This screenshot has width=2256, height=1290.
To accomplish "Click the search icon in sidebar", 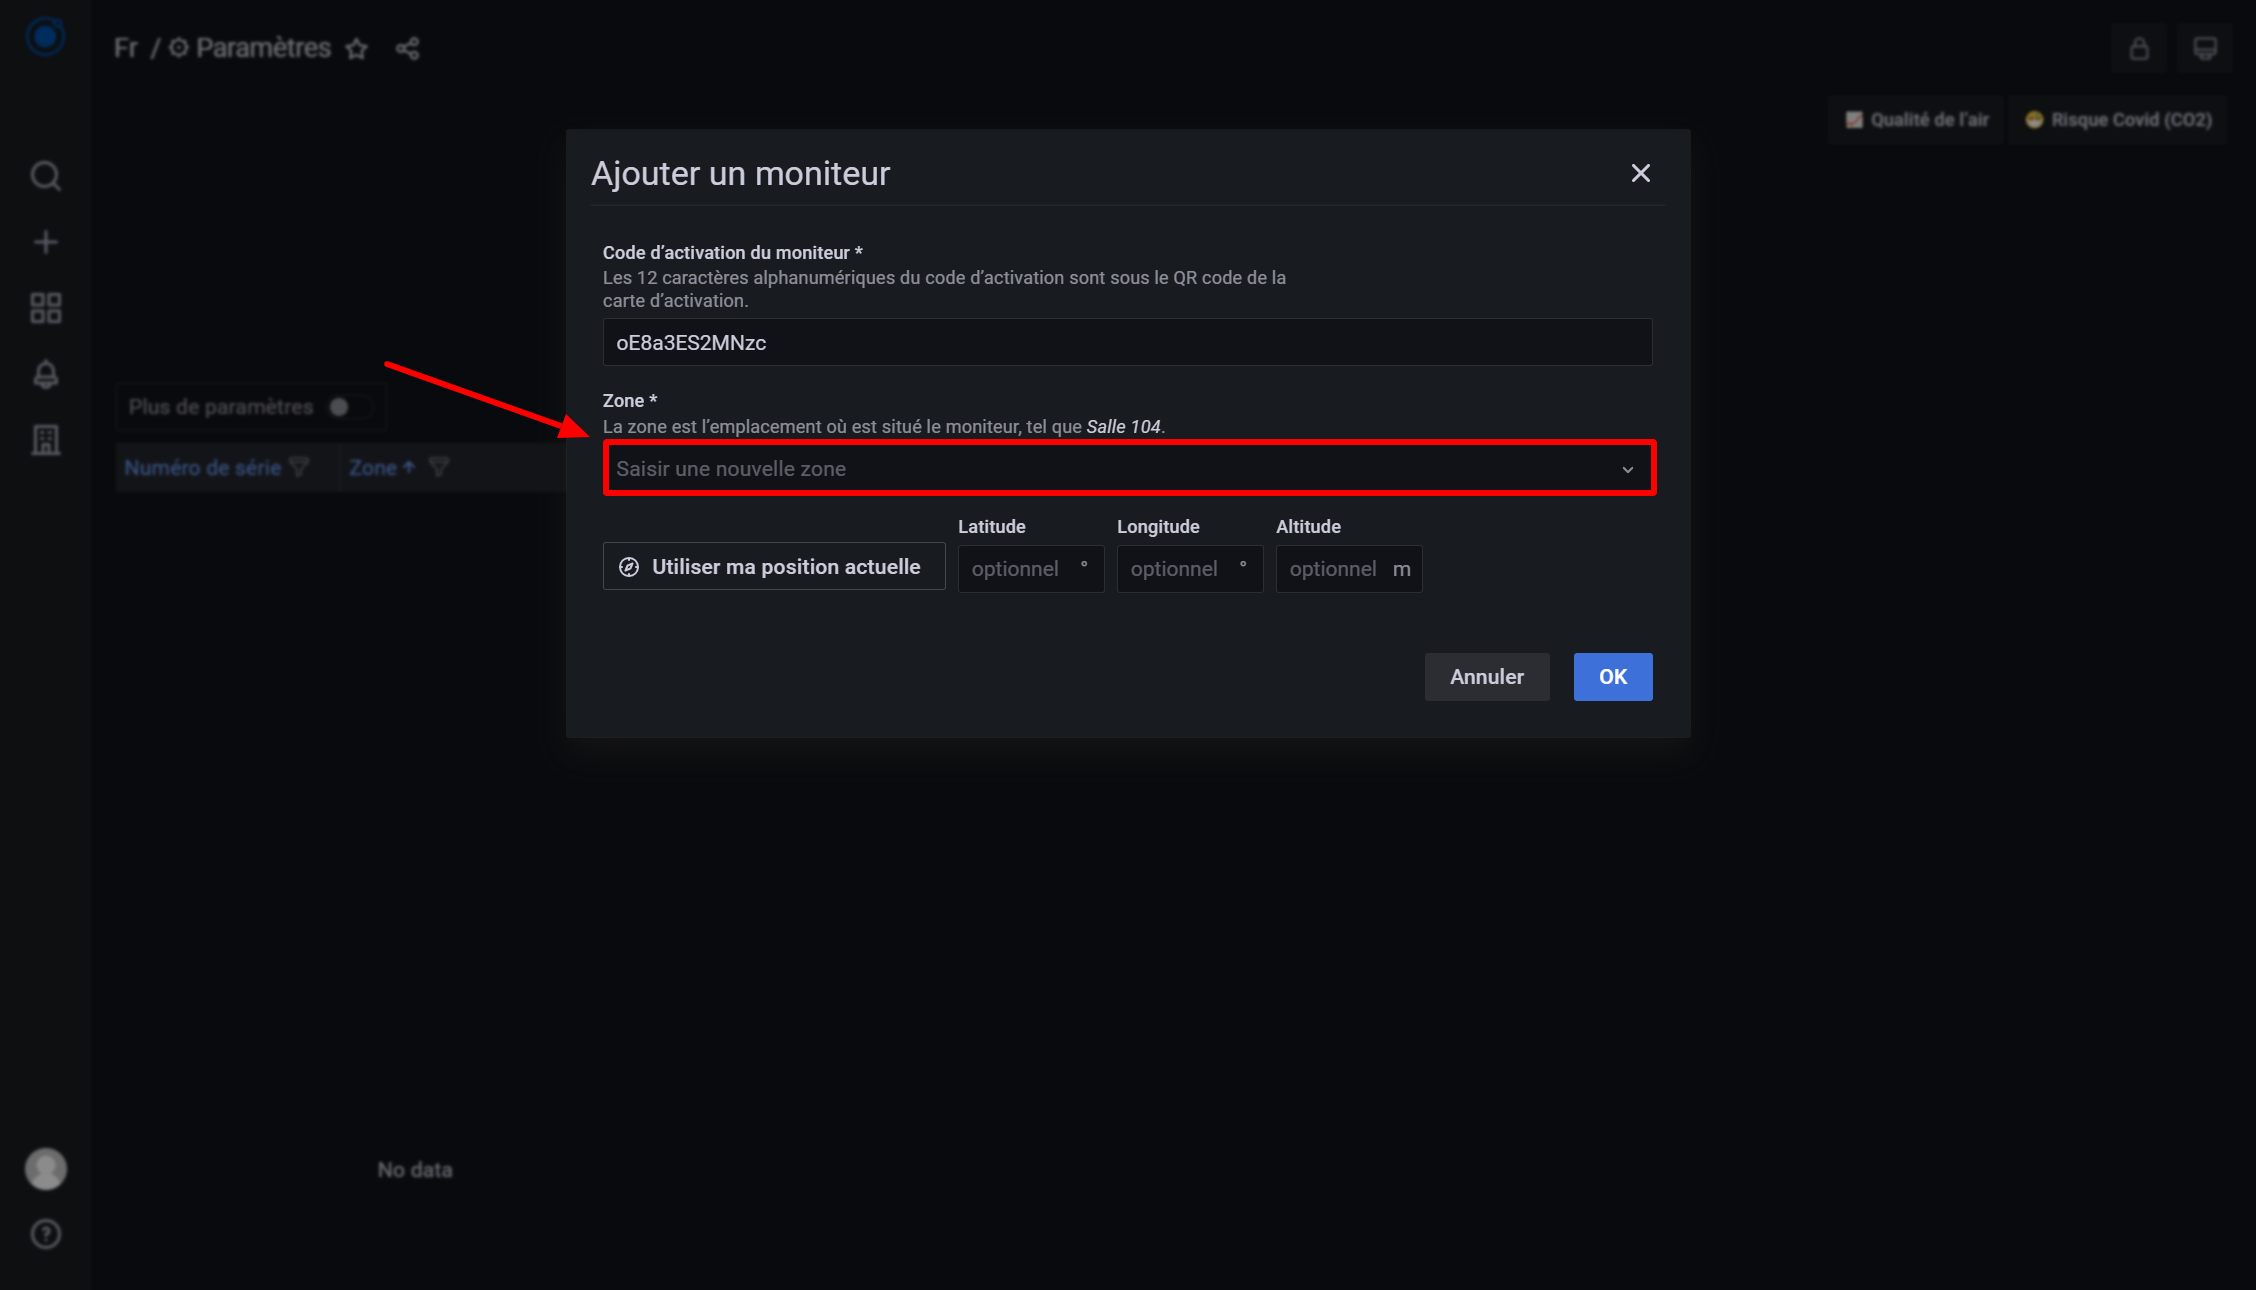I will pyautogui.click(x=45, y=176).
